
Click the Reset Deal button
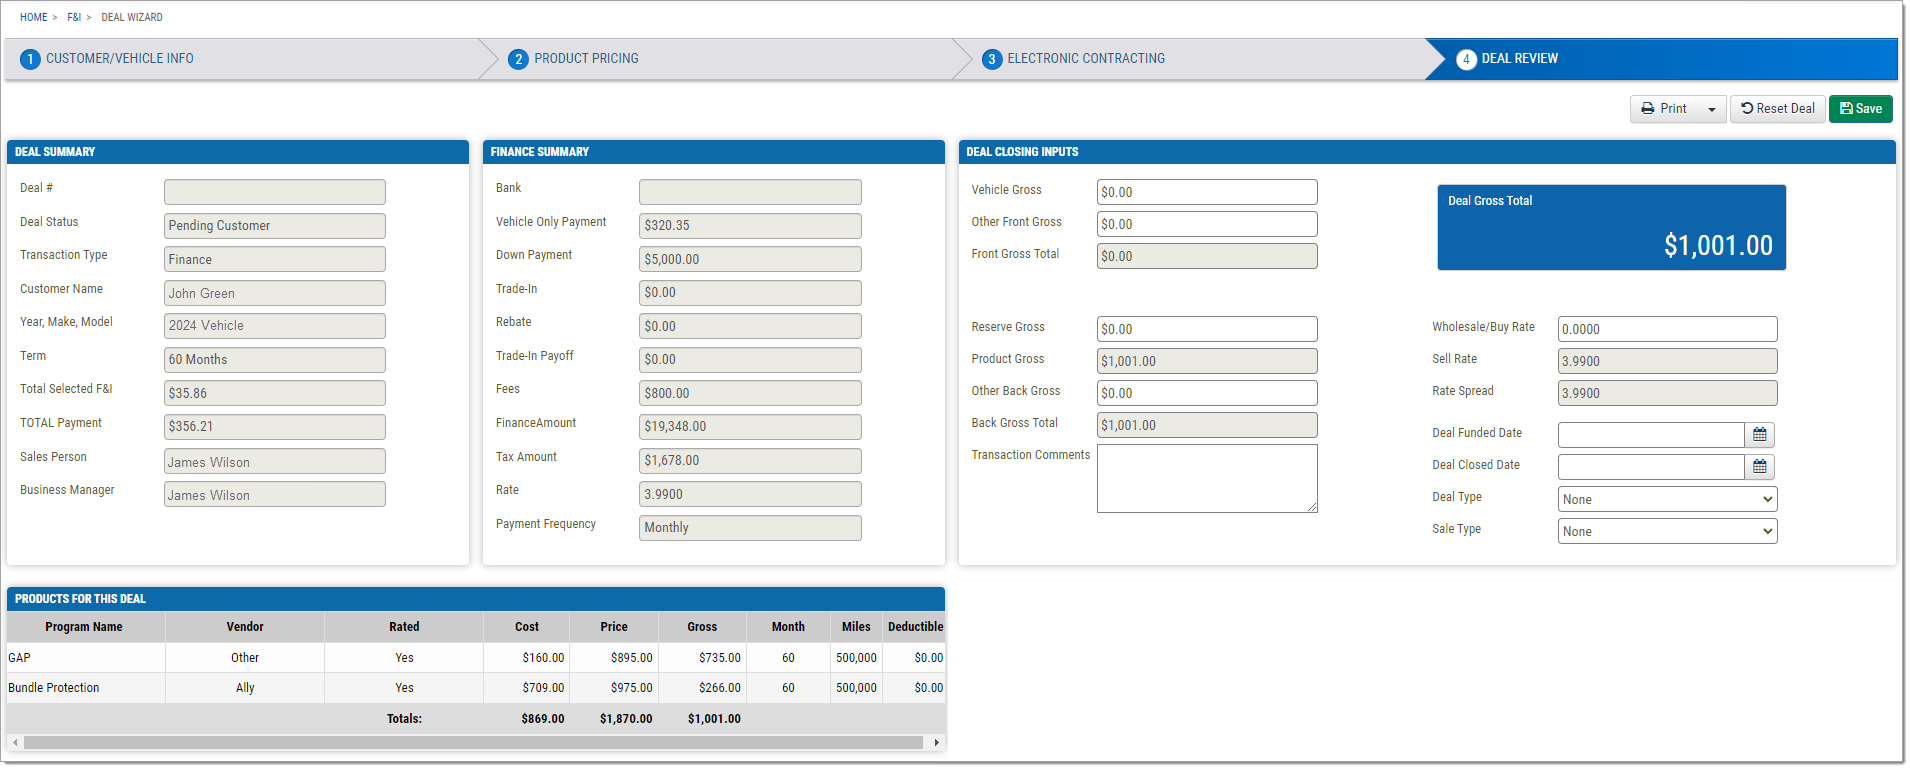[x=1778, y=109]
